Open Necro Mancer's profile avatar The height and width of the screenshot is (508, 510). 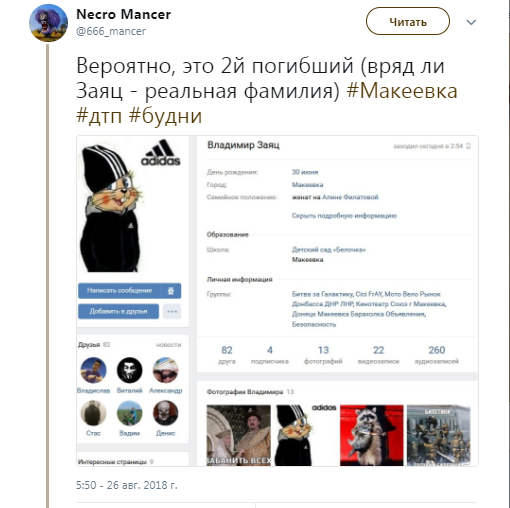tap(48, 23)
